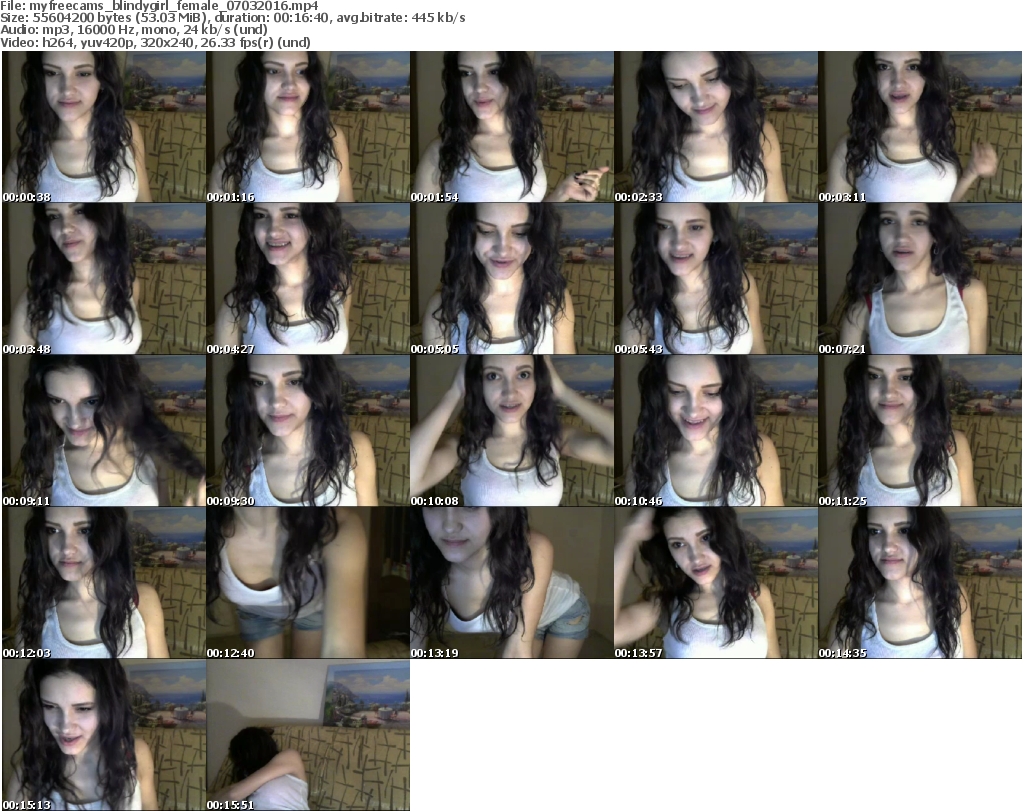The image size is (1024, 811).
Task: Click the thumbnail stamped 00:11:25
Action: [x=920, y=431]
